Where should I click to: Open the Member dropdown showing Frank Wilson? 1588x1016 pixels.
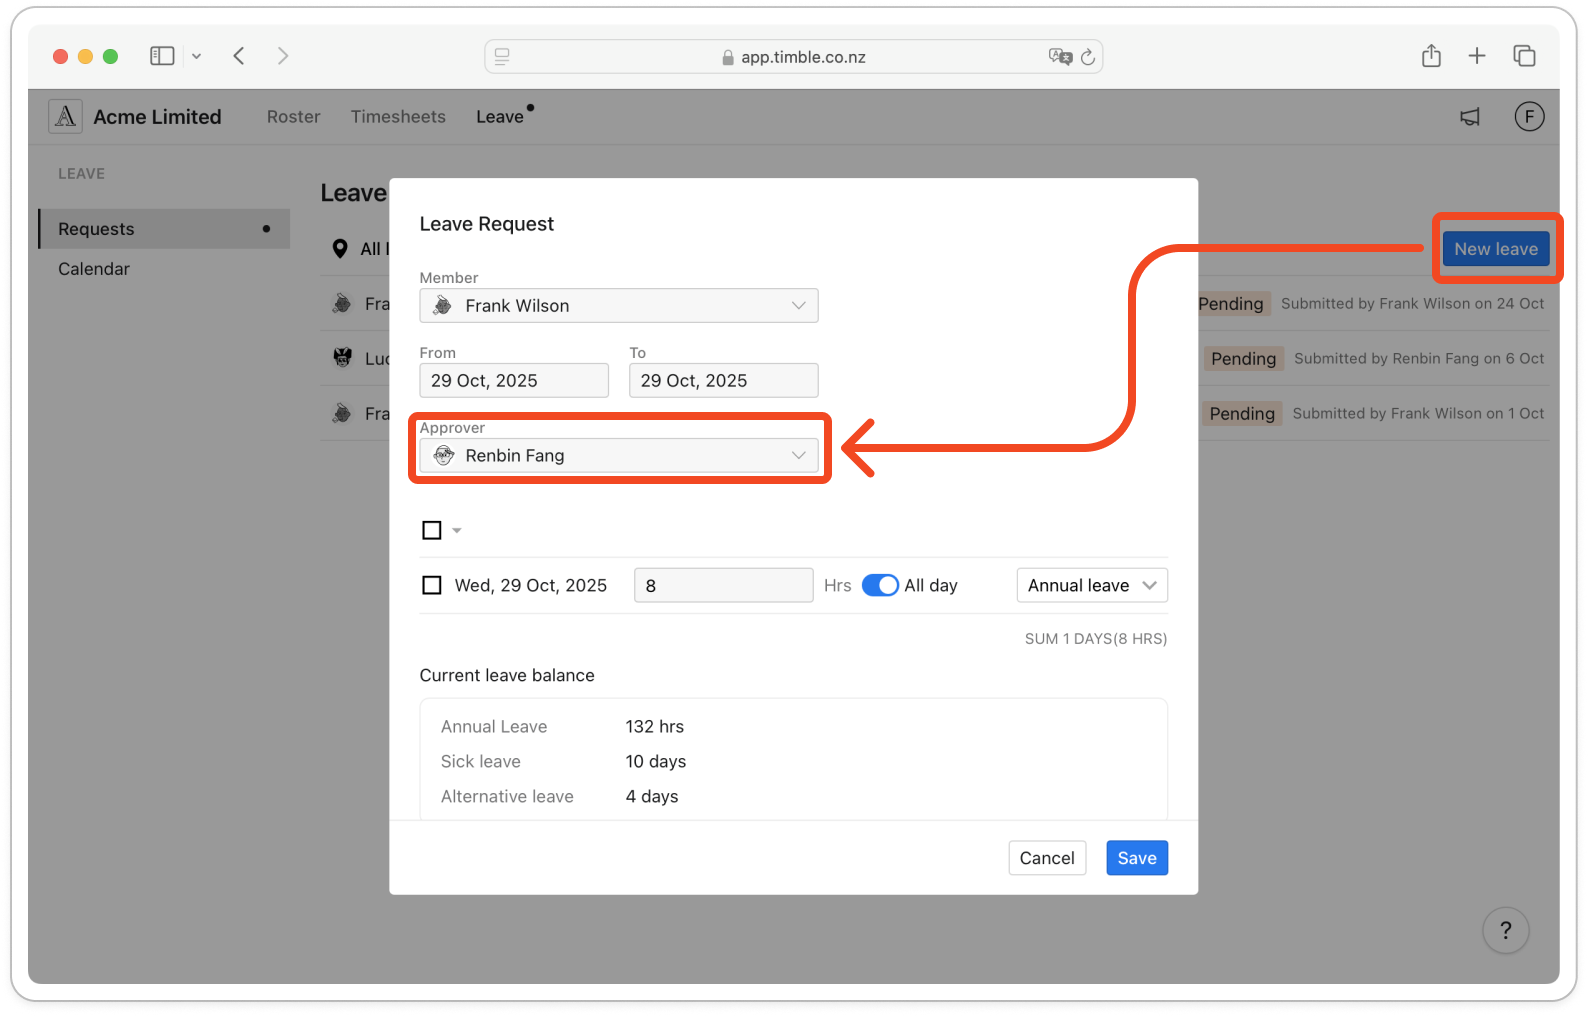619,306
